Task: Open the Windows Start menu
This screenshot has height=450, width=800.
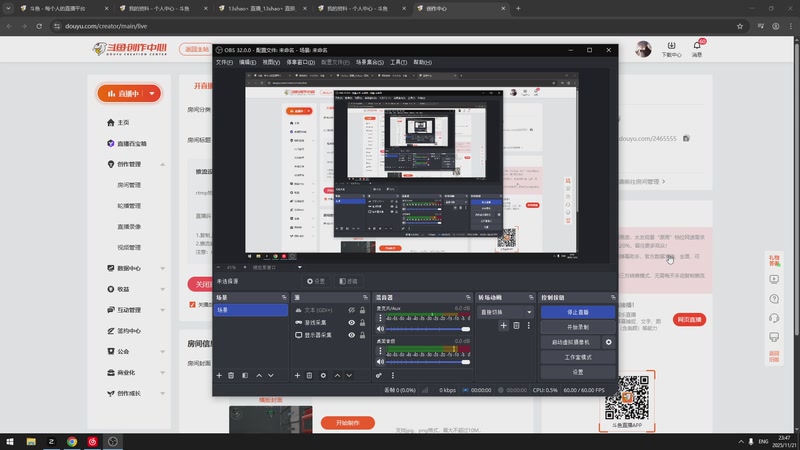Action: click(x=10, y=441)
